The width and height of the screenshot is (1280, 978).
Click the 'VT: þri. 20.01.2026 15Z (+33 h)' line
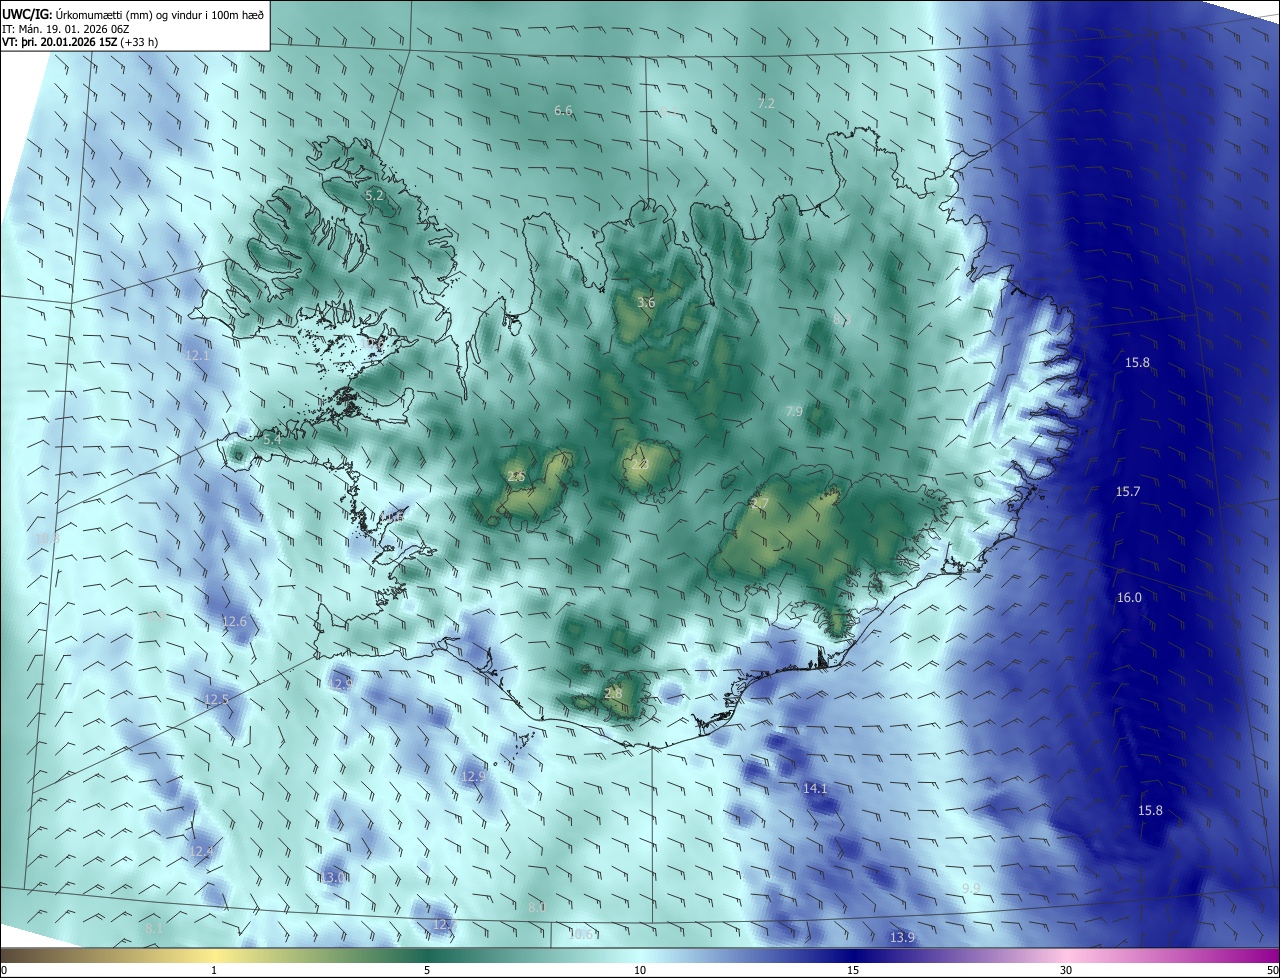[x=80, y=42]
